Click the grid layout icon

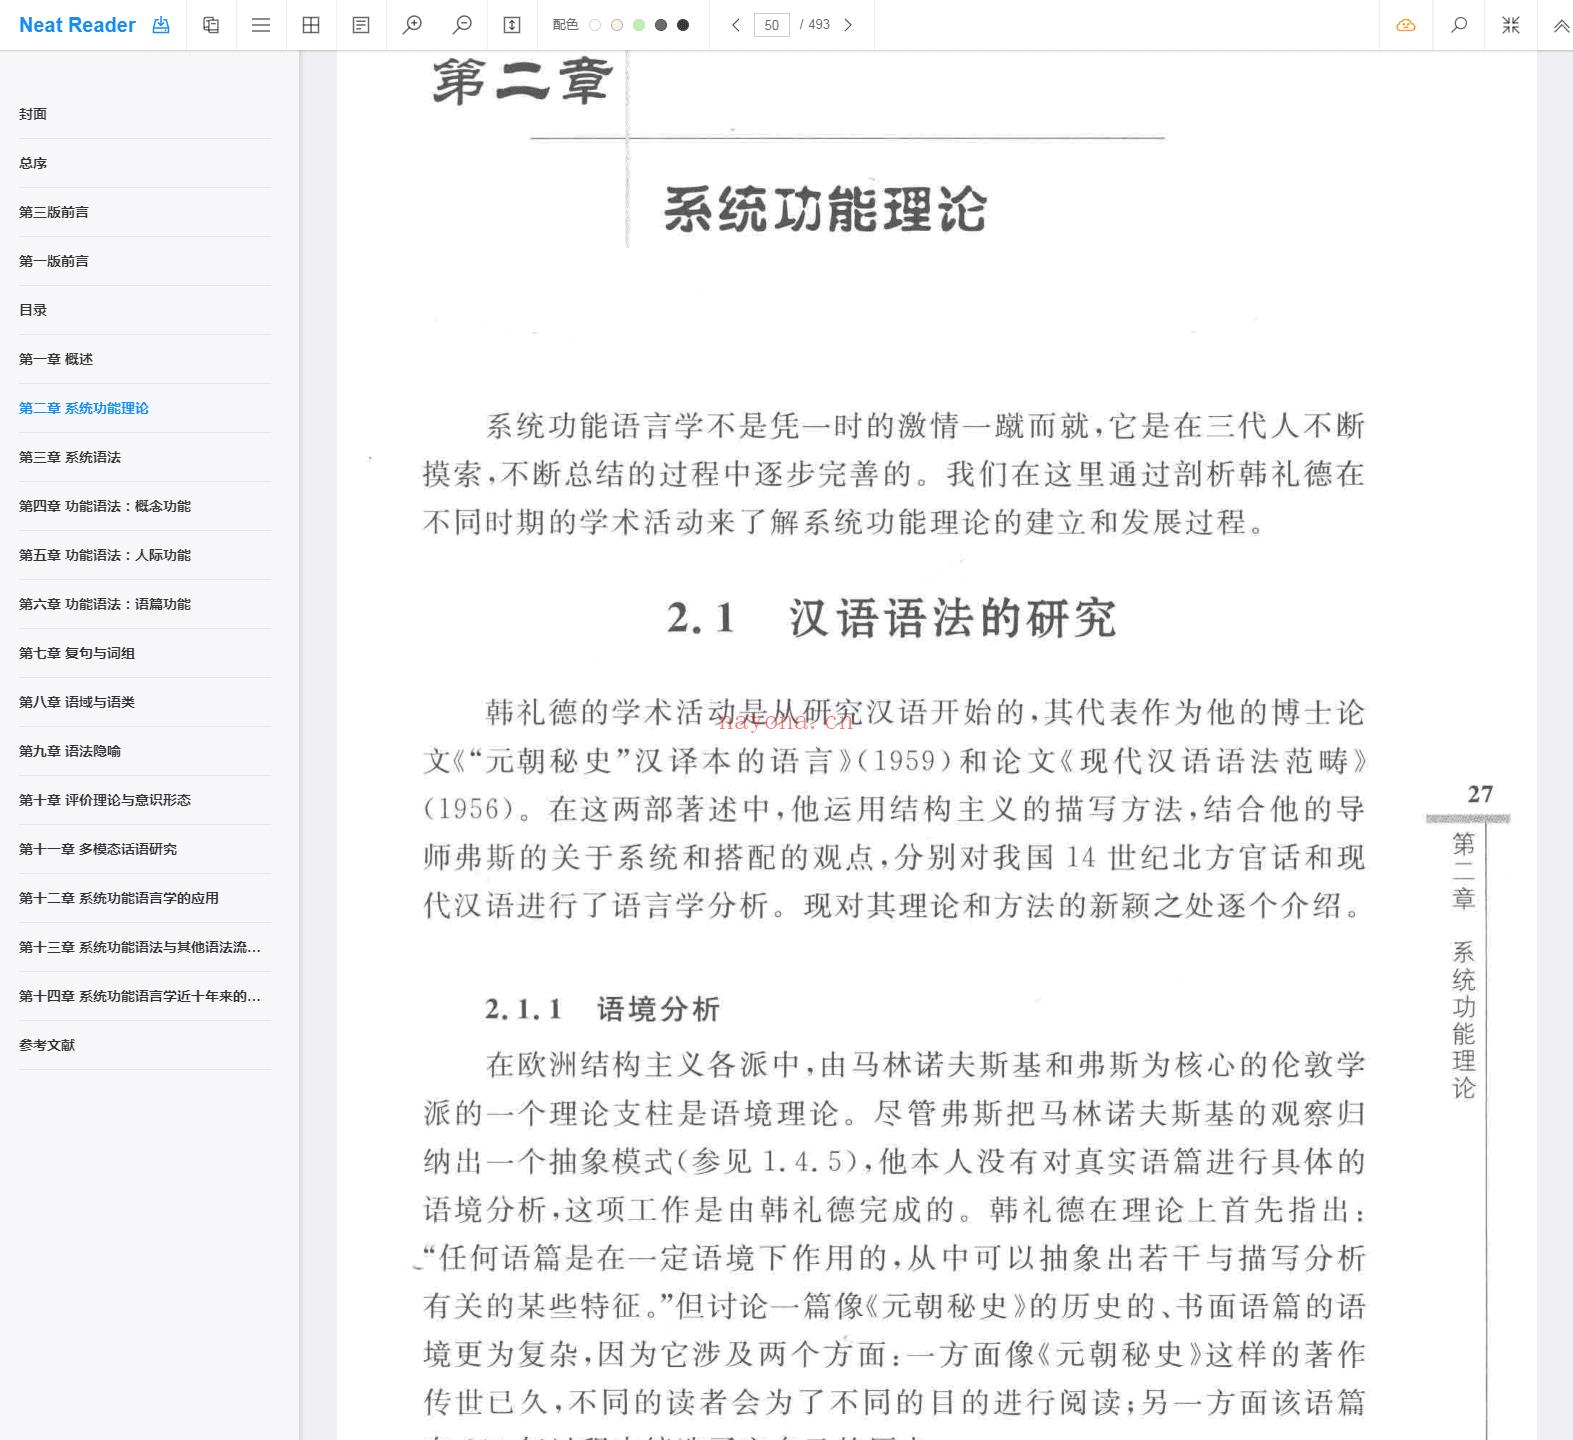pyautogui.click(x=311, y=25)
